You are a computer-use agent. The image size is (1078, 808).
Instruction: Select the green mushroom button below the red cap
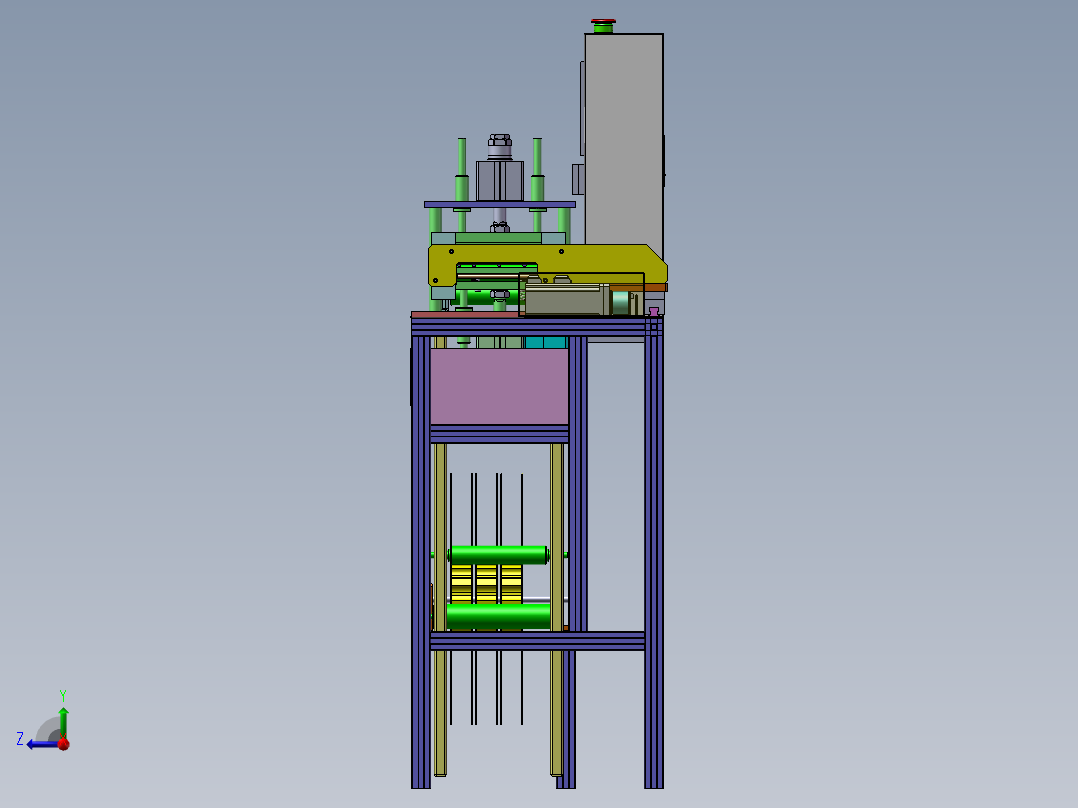(x=603, y=29)
